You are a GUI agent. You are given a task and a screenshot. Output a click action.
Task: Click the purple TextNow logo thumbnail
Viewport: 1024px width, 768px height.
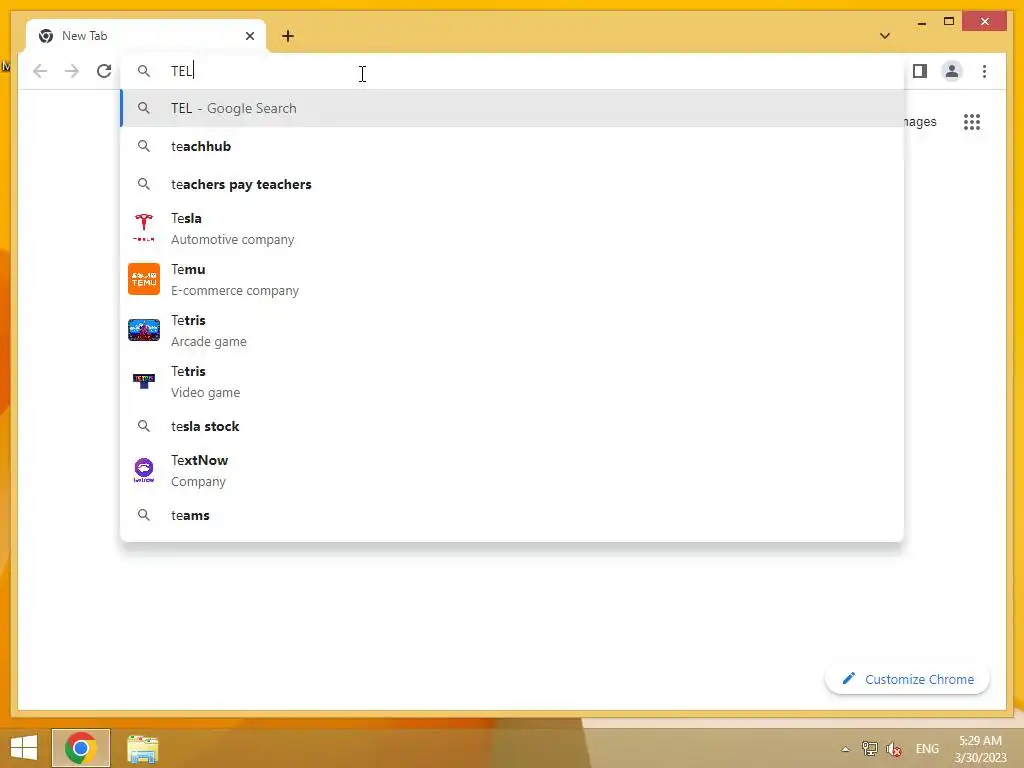tap(144, 470)
